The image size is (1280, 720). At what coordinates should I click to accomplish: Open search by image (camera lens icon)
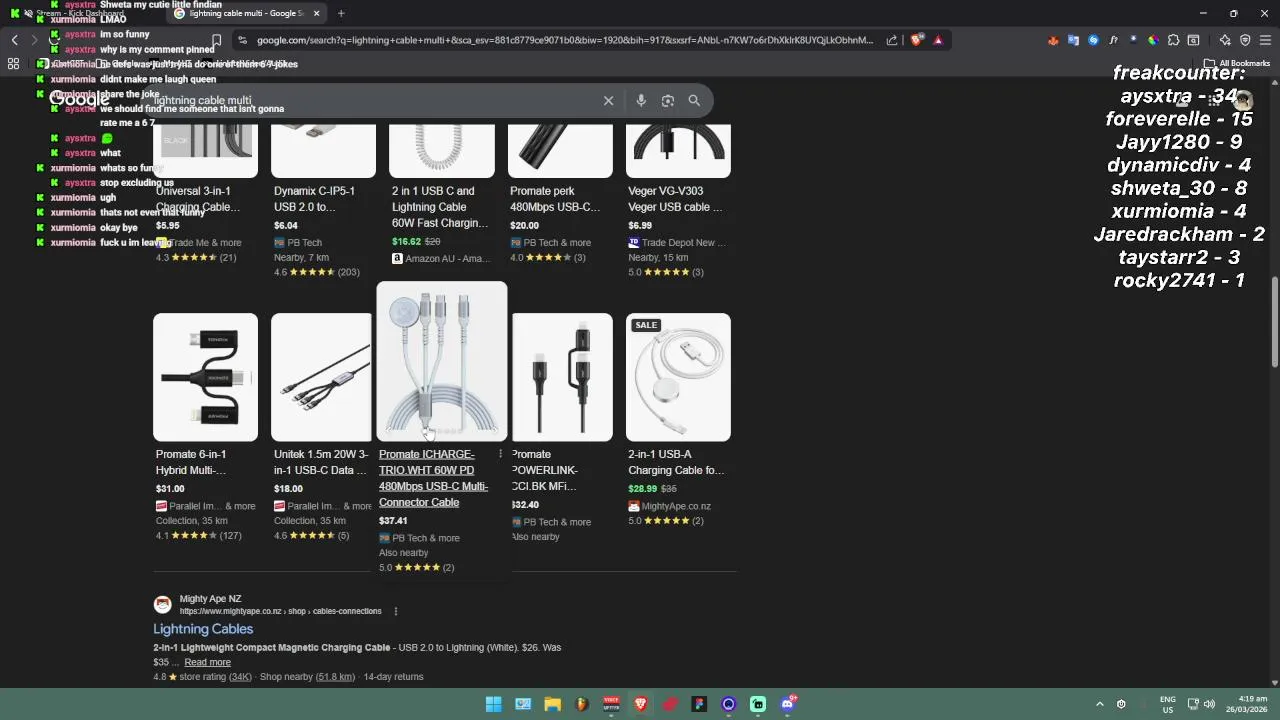[668, 100]
